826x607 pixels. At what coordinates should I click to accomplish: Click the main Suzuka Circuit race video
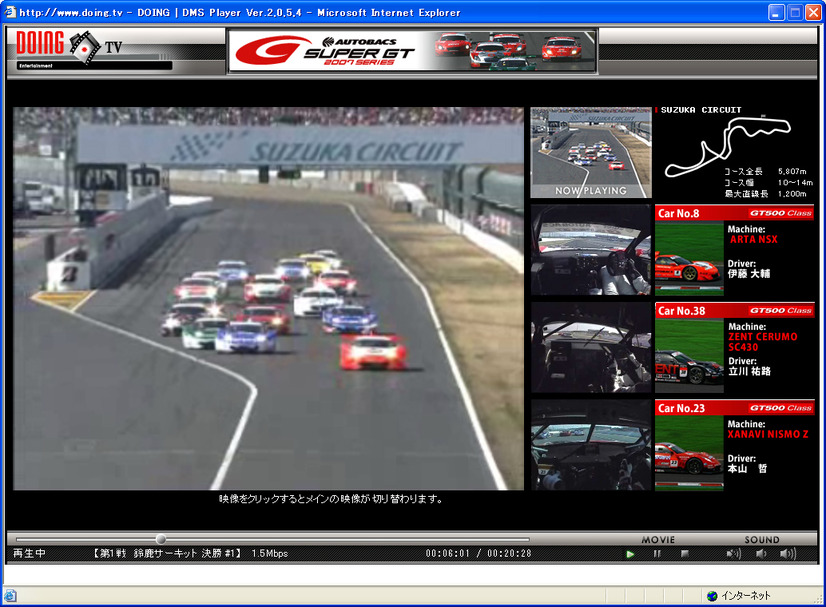[x=269, y=299]
